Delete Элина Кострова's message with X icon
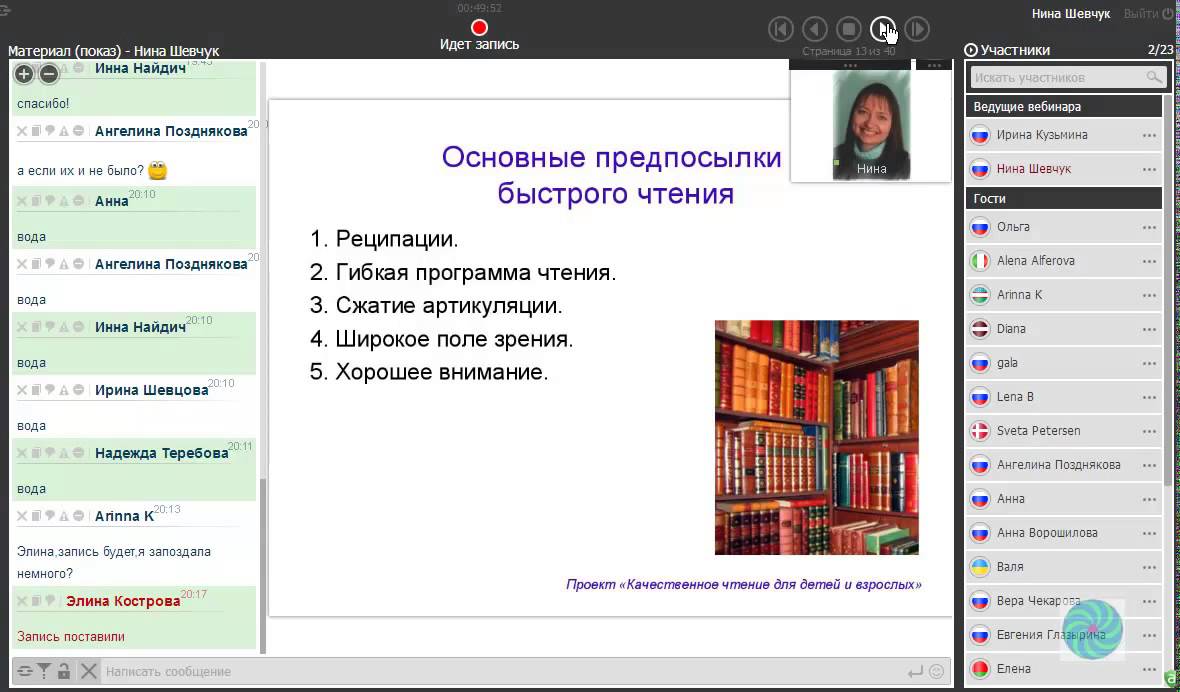Image resolution: width=1180 pixels, height=692 pixels. [22, 600]
